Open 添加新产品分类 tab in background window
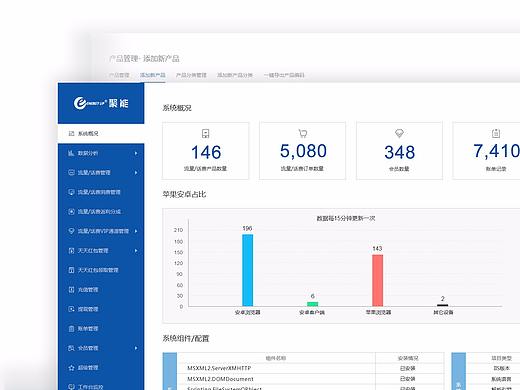Viewport: 520px width, 390px height. (235, 75)
